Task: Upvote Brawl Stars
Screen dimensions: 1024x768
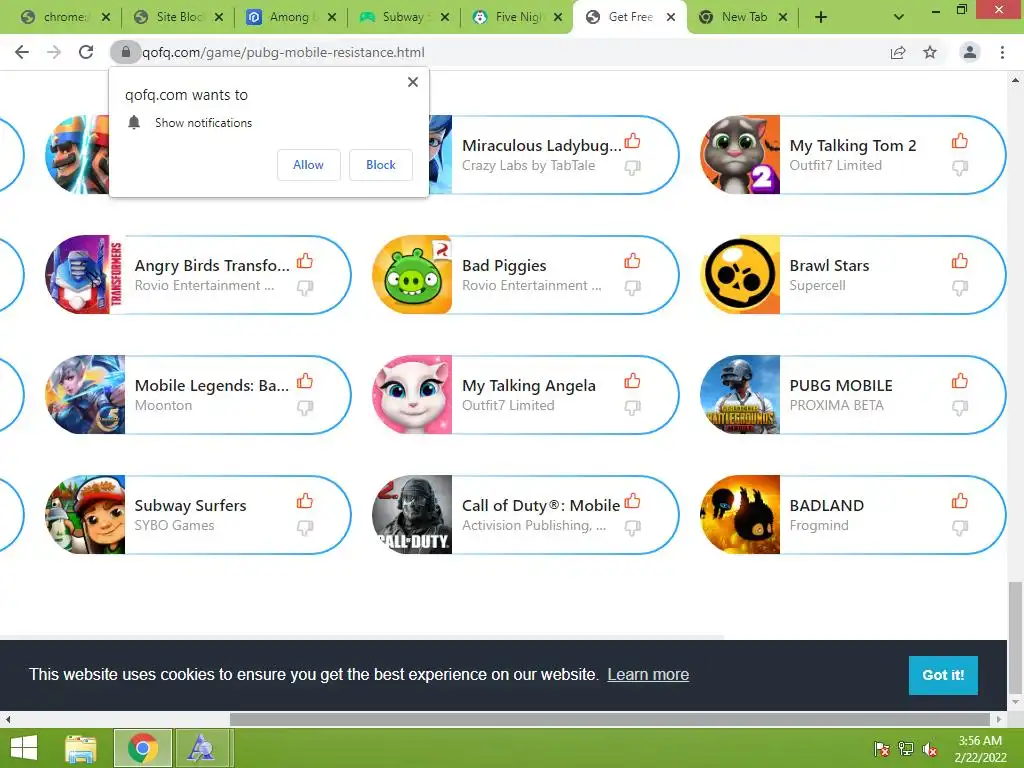Action: 959,261
